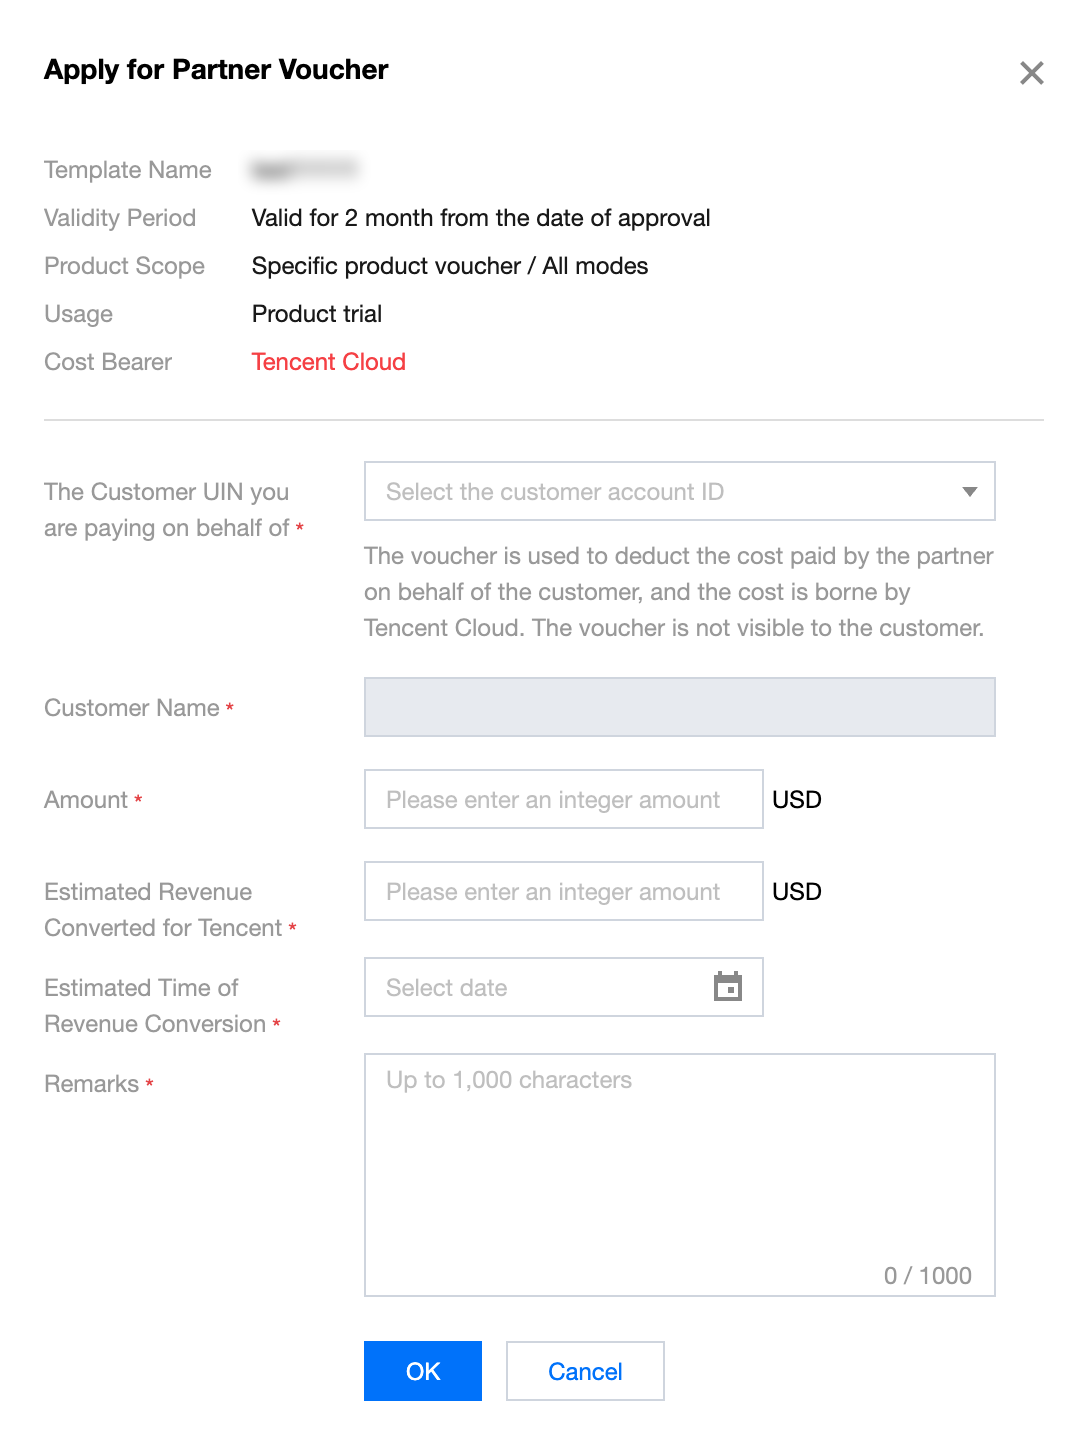The width and height of the screenshot is (1090, 1446).
Task: Click the Amount integer input field
Action: tap(563, 799)
